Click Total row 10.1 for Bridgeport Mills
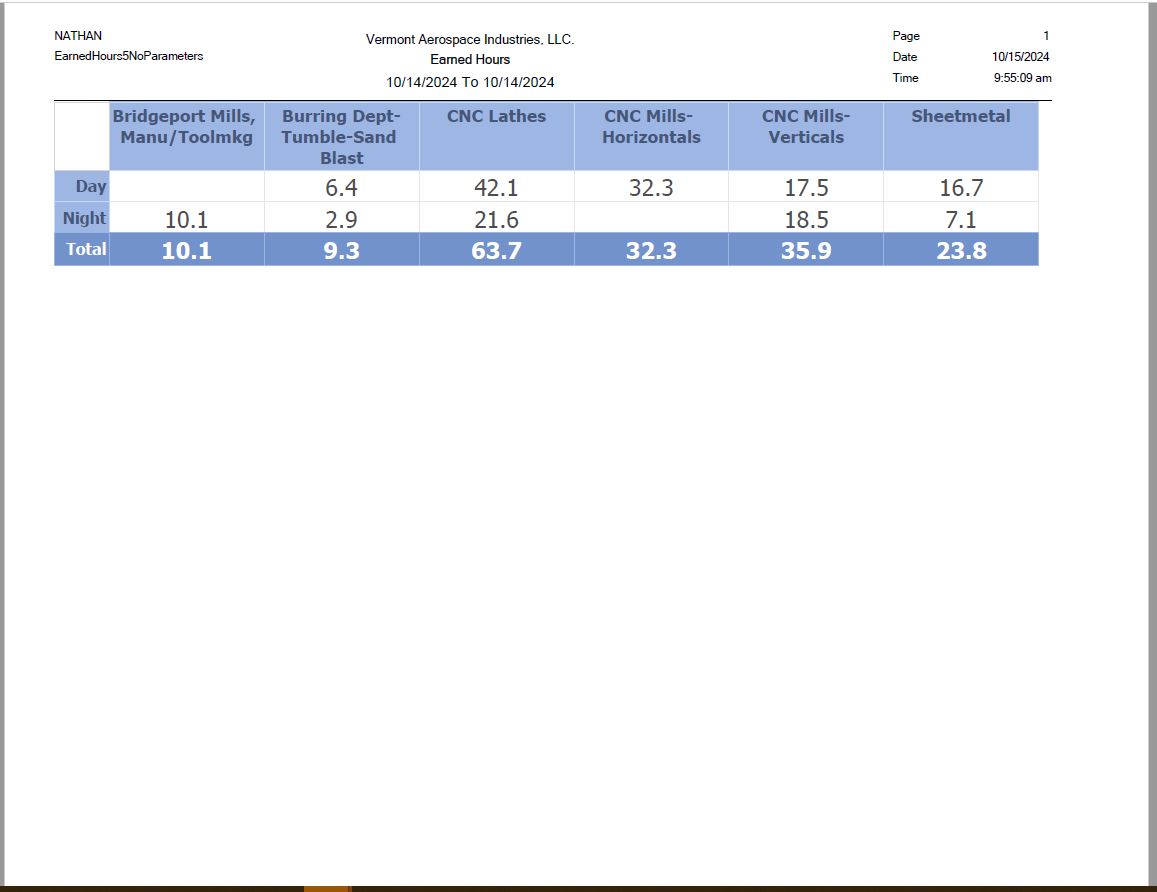This screenshot has width=1157, height=892. pyautogui.click(x=187, y=250)
